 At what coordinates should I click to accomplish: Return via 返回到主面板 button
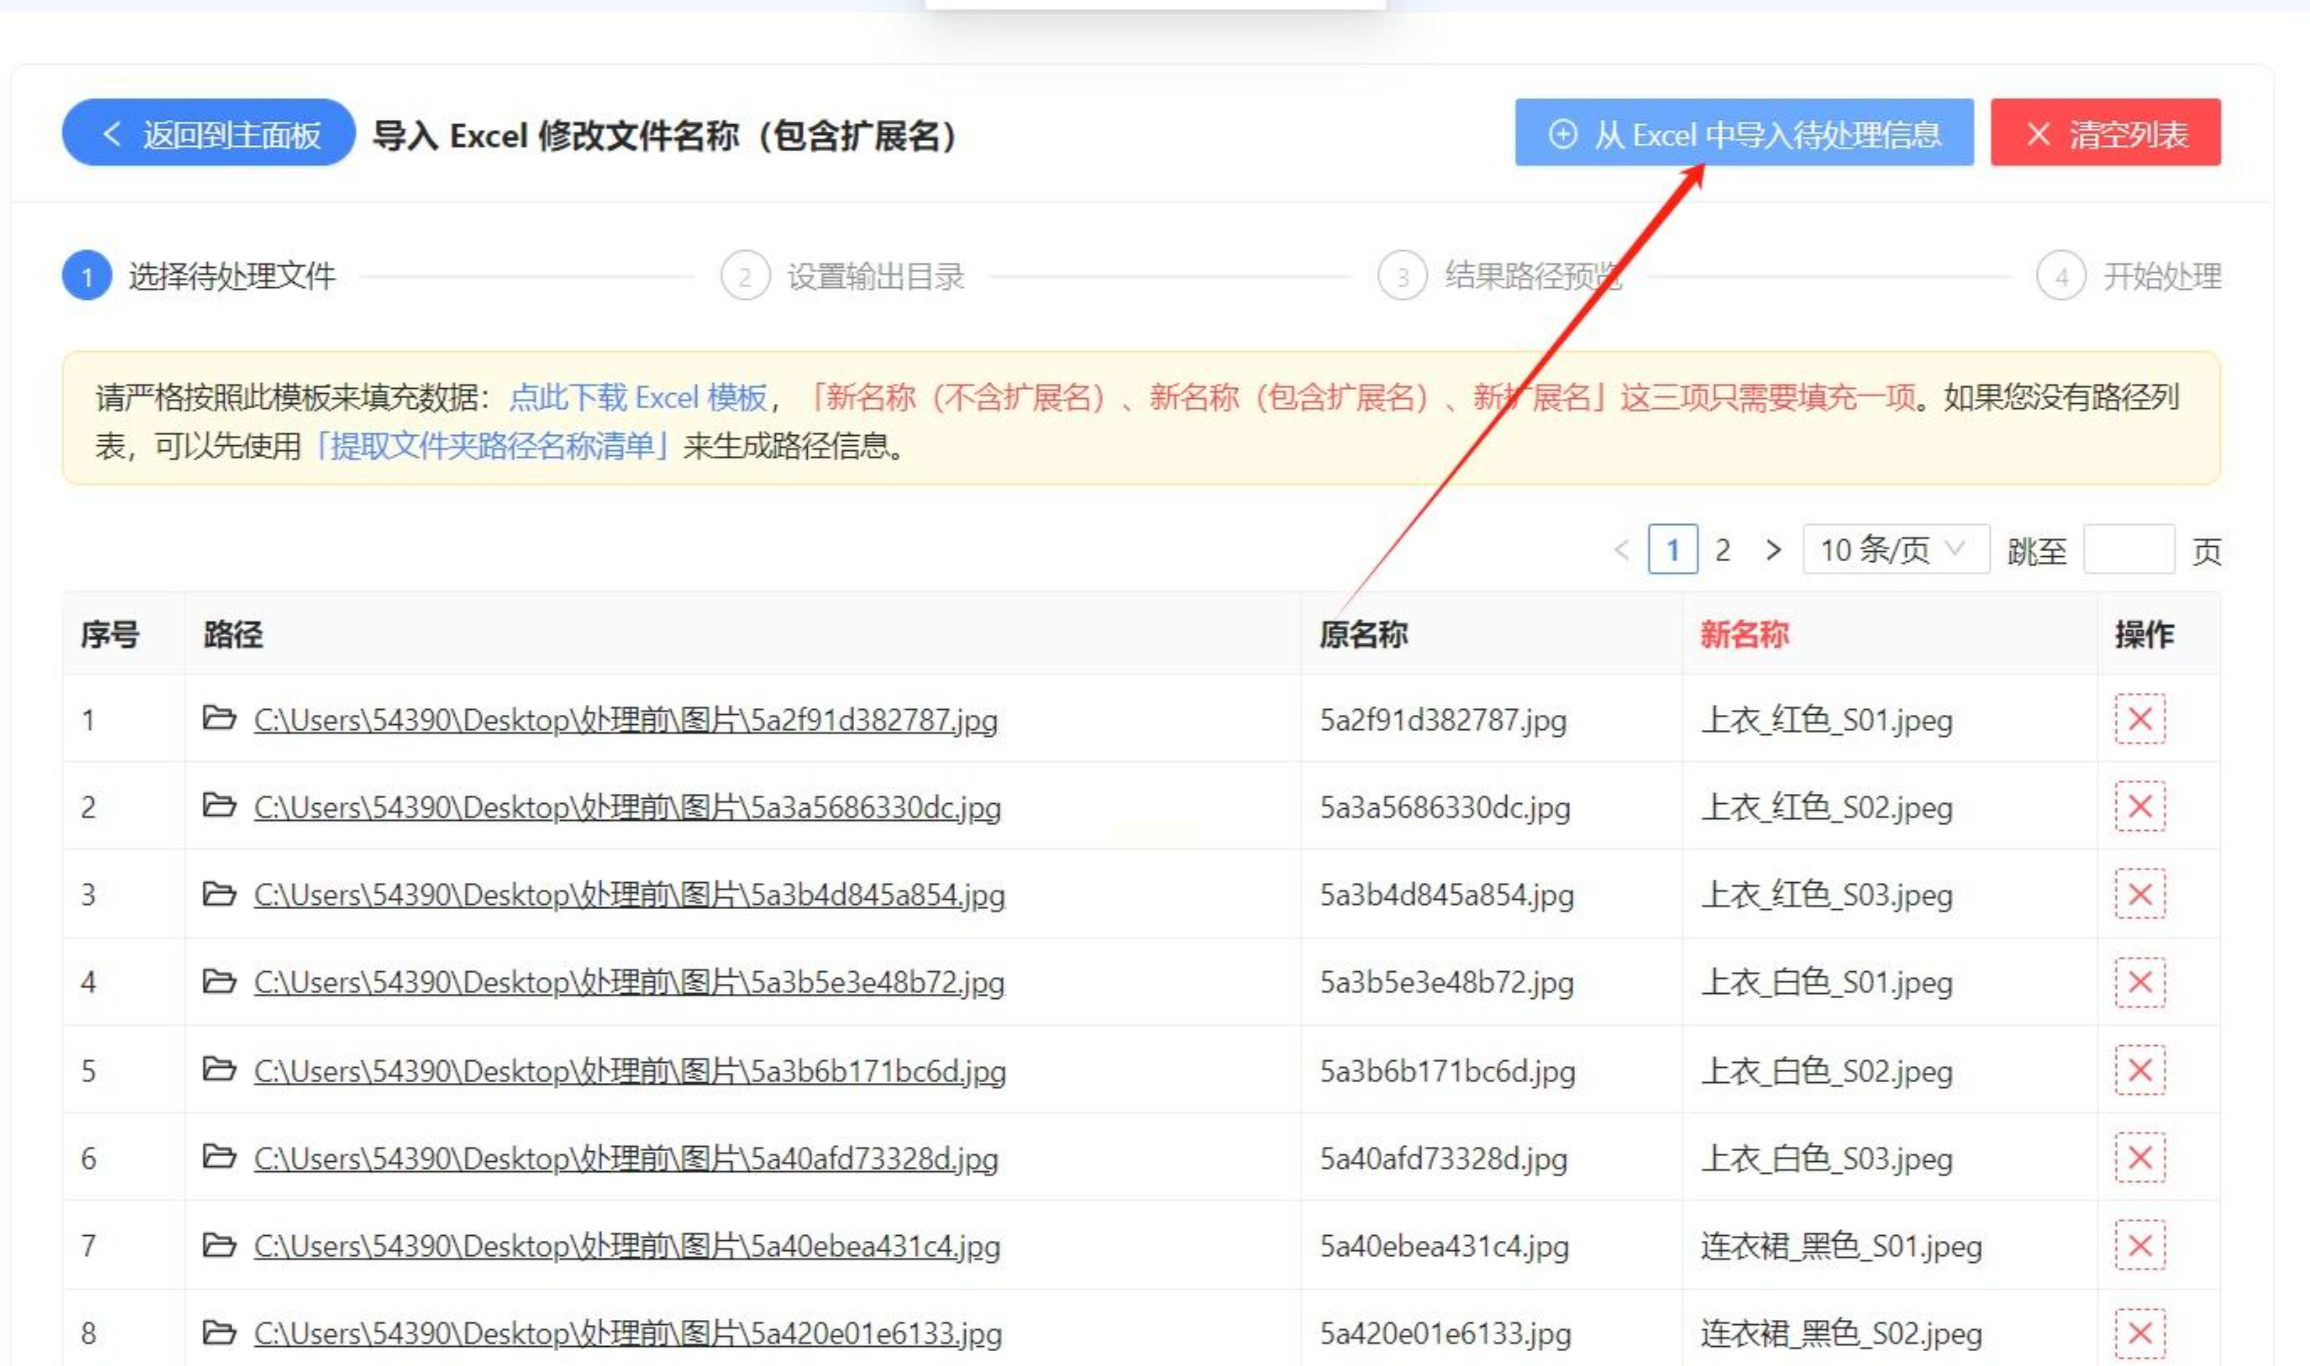click(209, 133)
